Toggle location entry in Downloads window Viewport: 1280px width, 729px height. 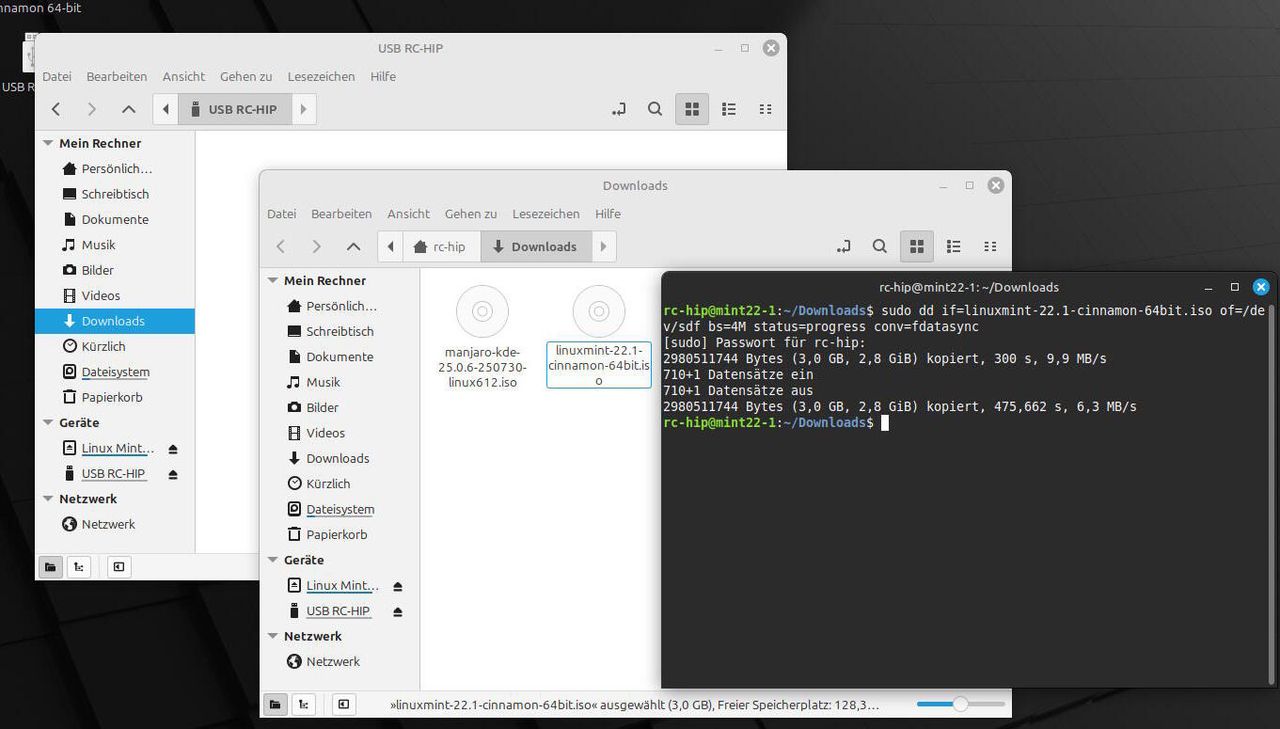point(843,246)
